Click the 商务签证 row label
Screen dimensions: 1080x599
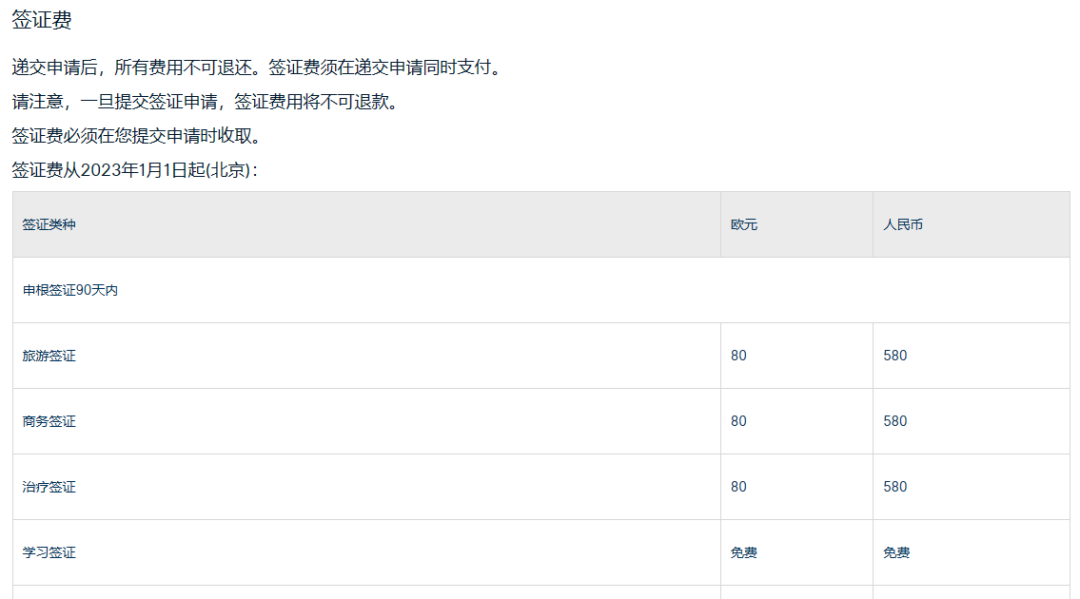pyautogui.click(x=49, y=421)
